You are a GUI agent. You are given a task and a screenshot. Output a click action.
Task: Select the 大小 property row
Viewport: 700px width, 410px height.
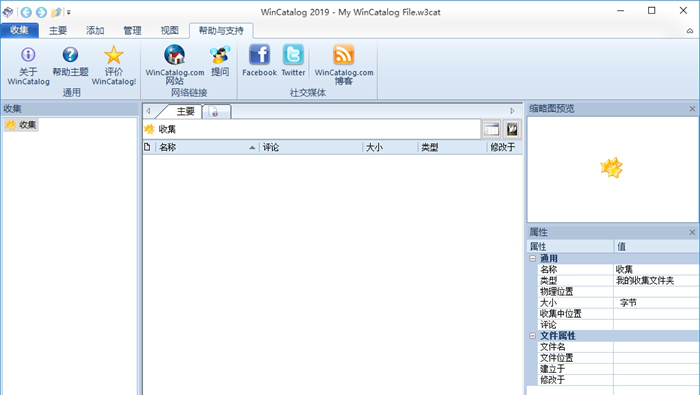[x=618, y=303]
